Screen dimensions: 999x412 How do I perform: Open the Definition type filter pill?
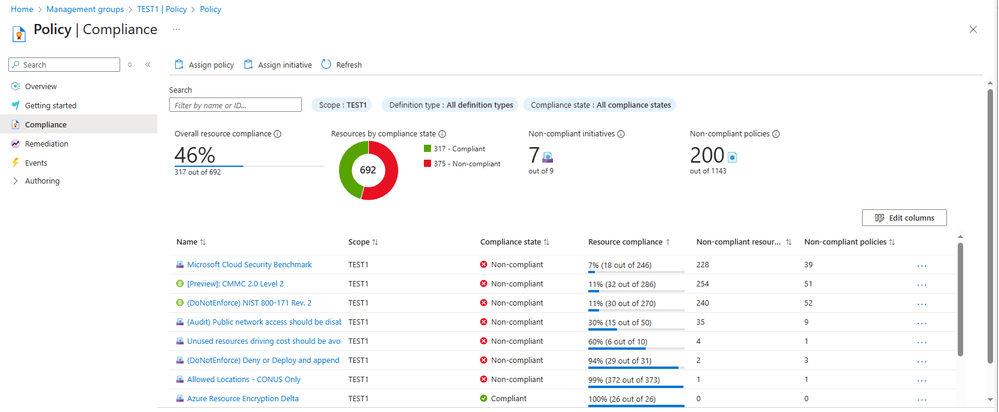[450, 105]
